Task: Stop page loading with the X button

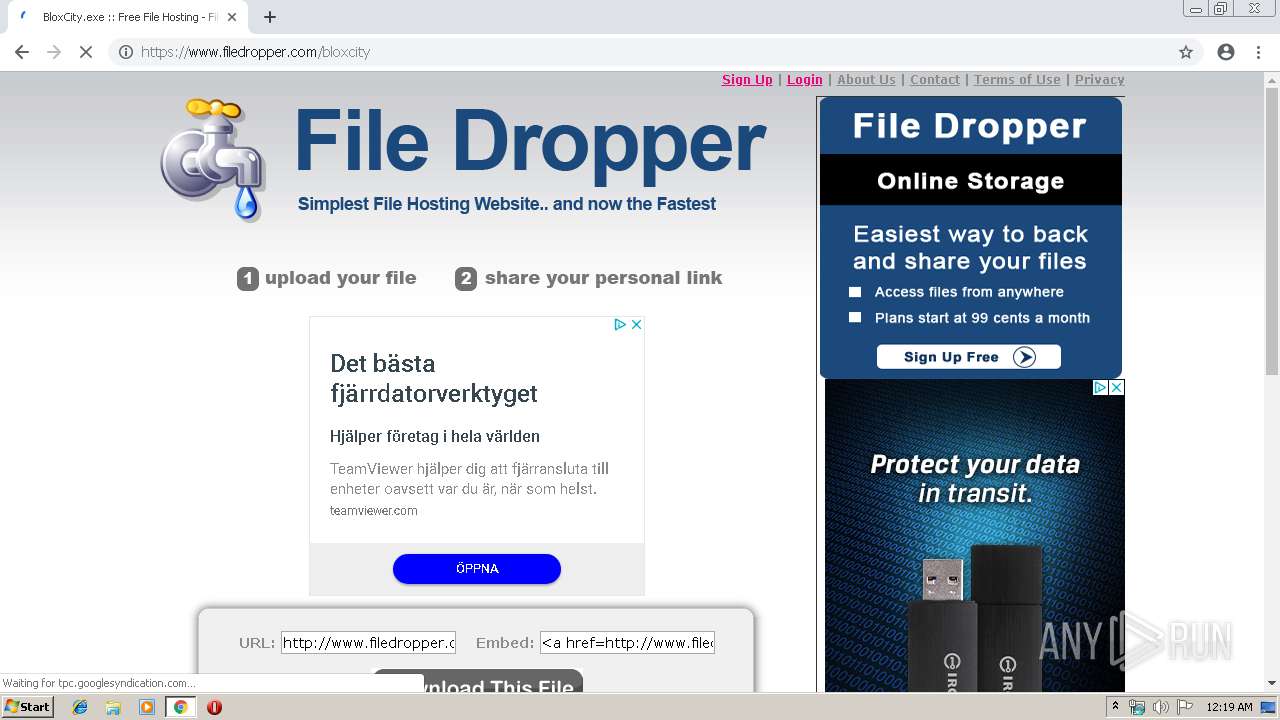Action: pos(86,52)
